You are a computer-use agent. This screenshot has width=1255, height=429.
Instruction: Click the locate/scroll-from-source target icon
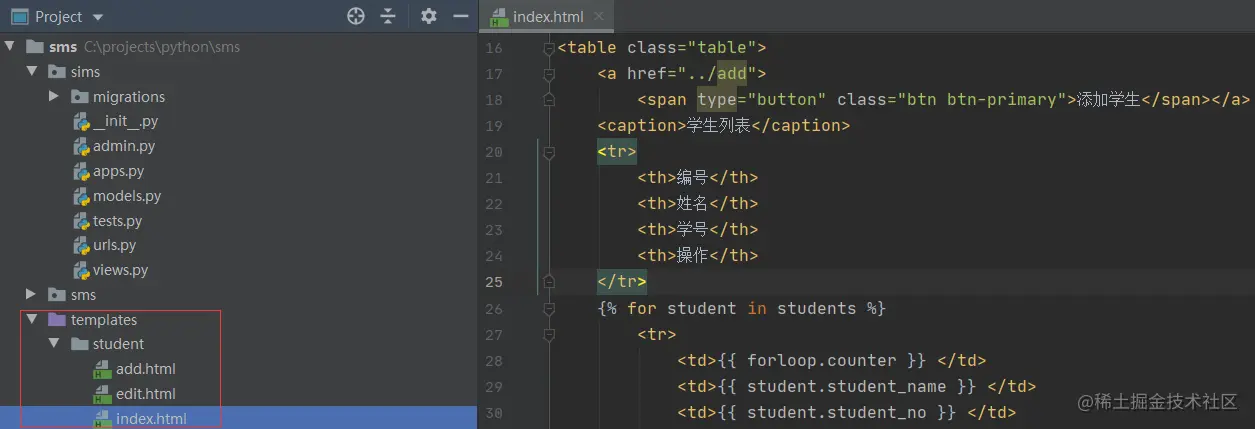pyautogui.click(x=356, y=16)
